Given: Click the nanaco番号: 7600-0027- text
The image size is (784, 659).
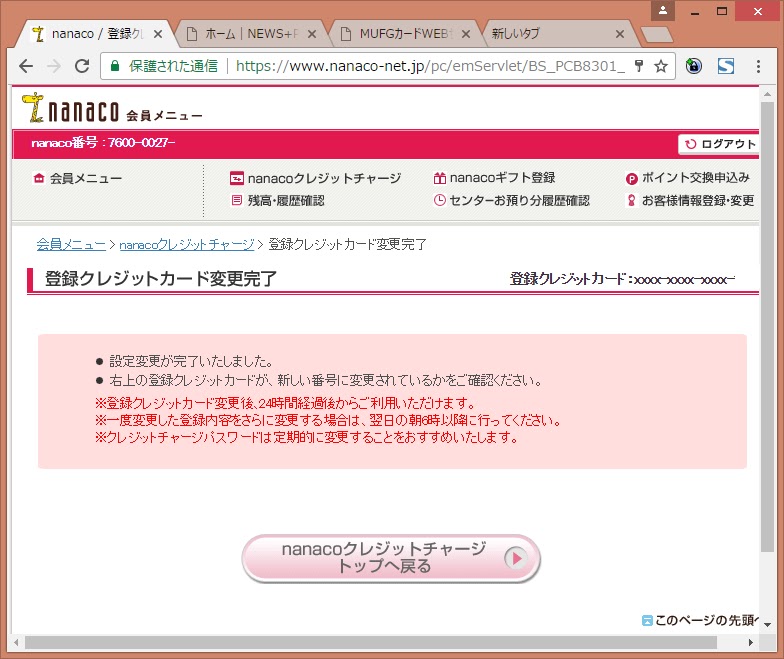Looking at the screenshot, I should pos(104,143).
